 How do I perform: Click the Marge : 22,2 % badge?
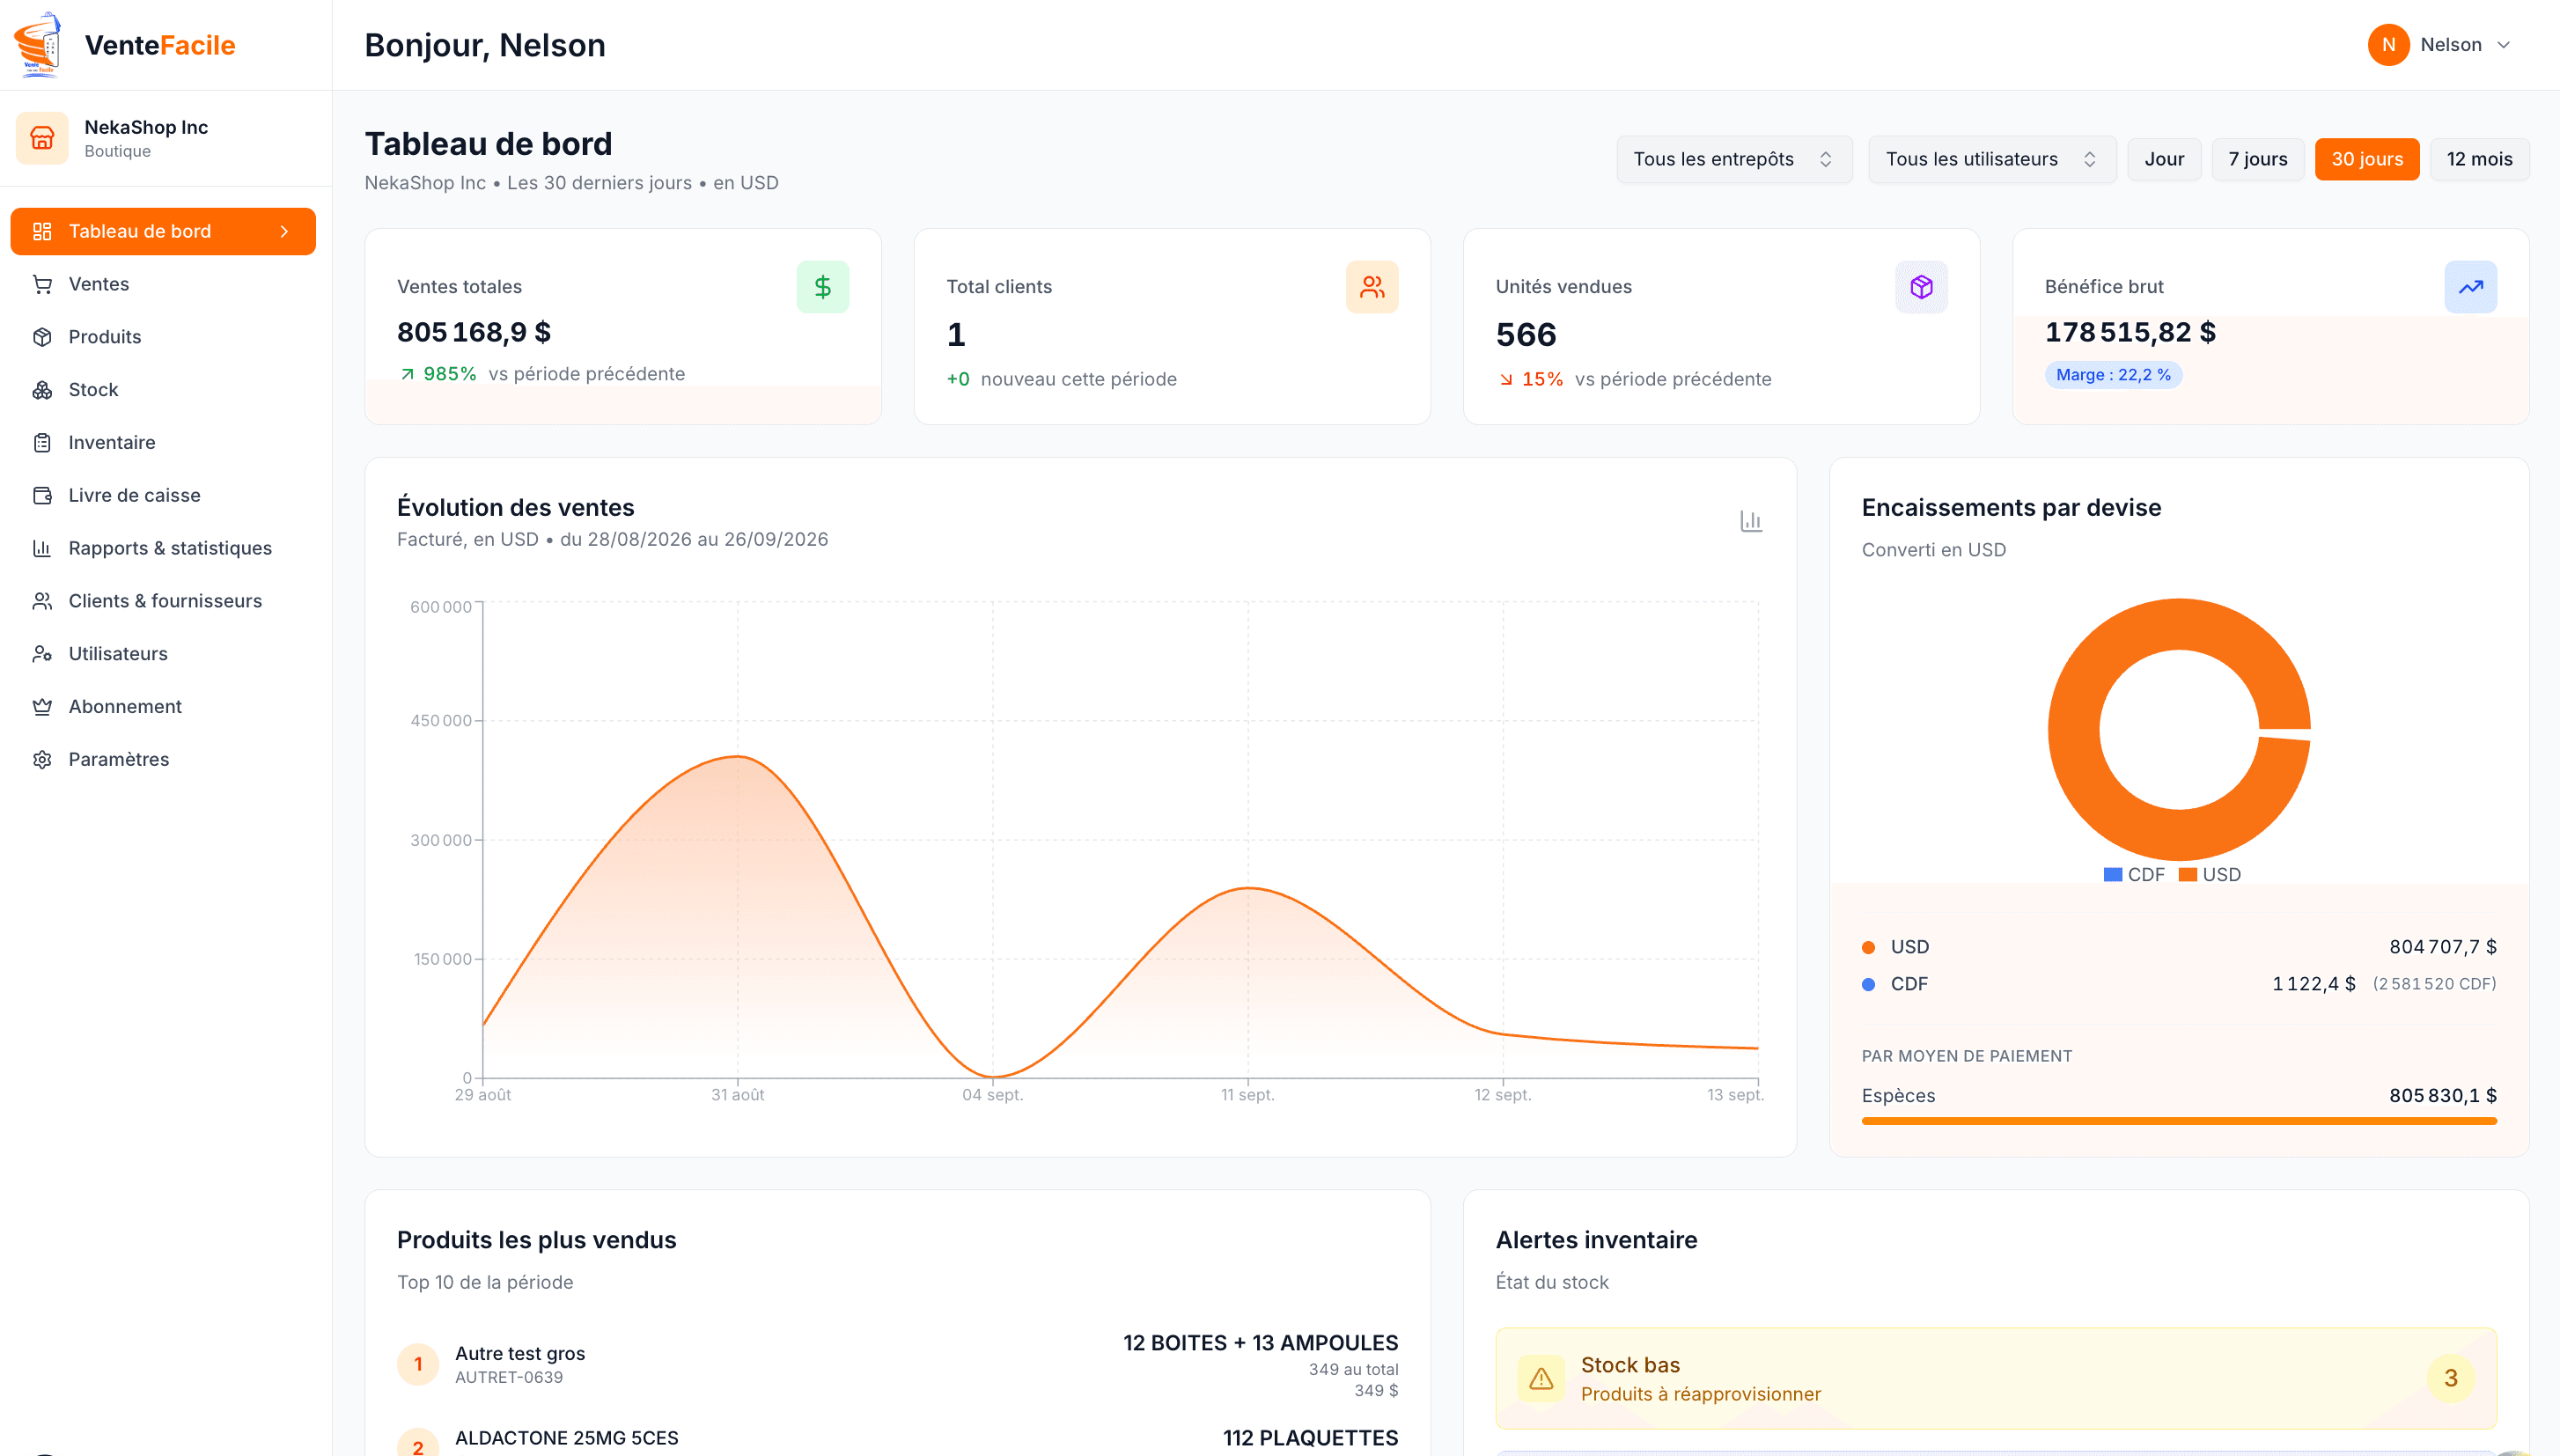(2113, 375)
